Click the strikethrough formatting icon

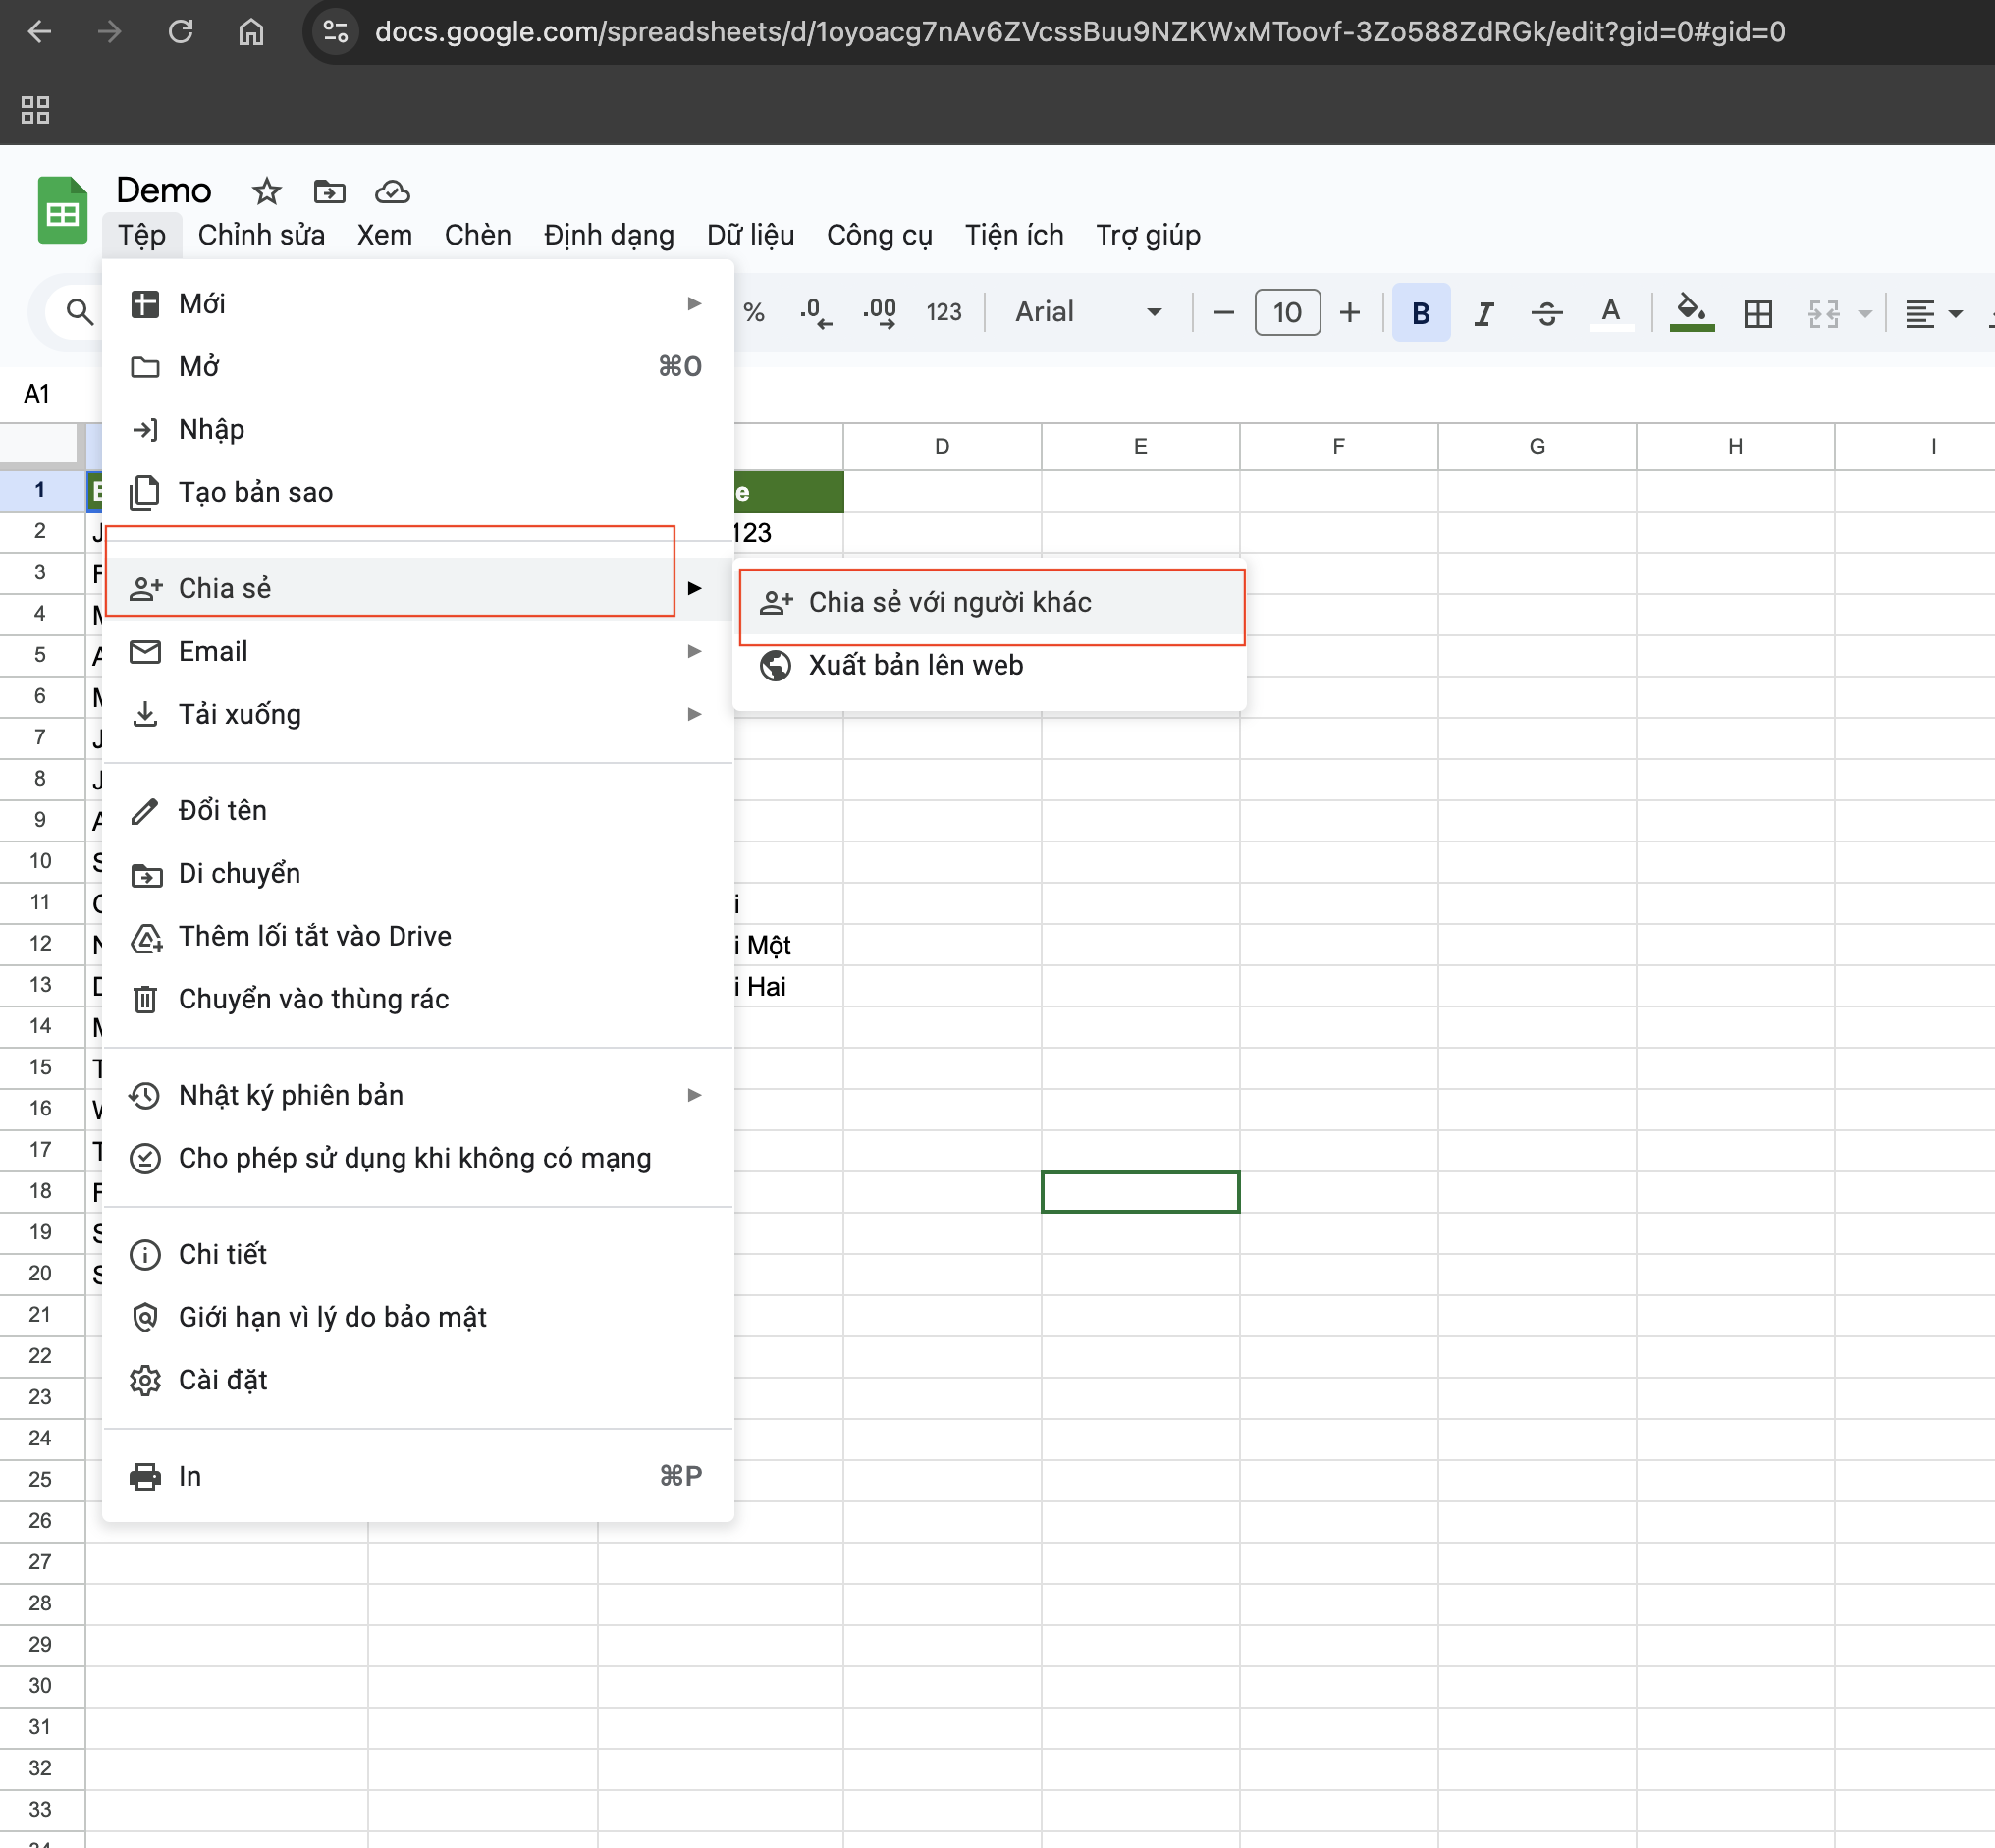tap(1546, 313)
